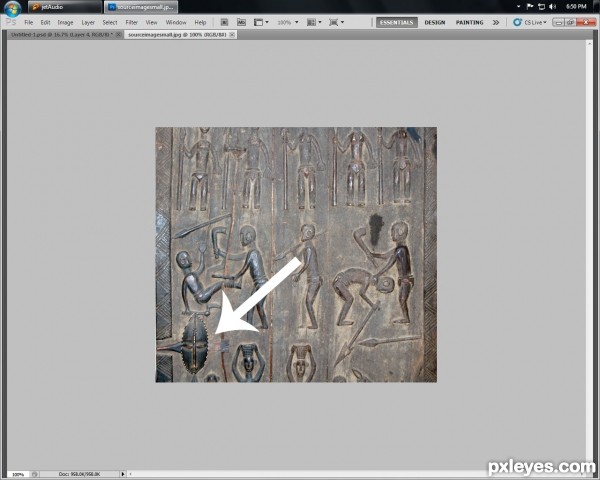600x480 pixels.
Task: Launch Mini Bridge from the Mb icon
Action: point(241,23)
